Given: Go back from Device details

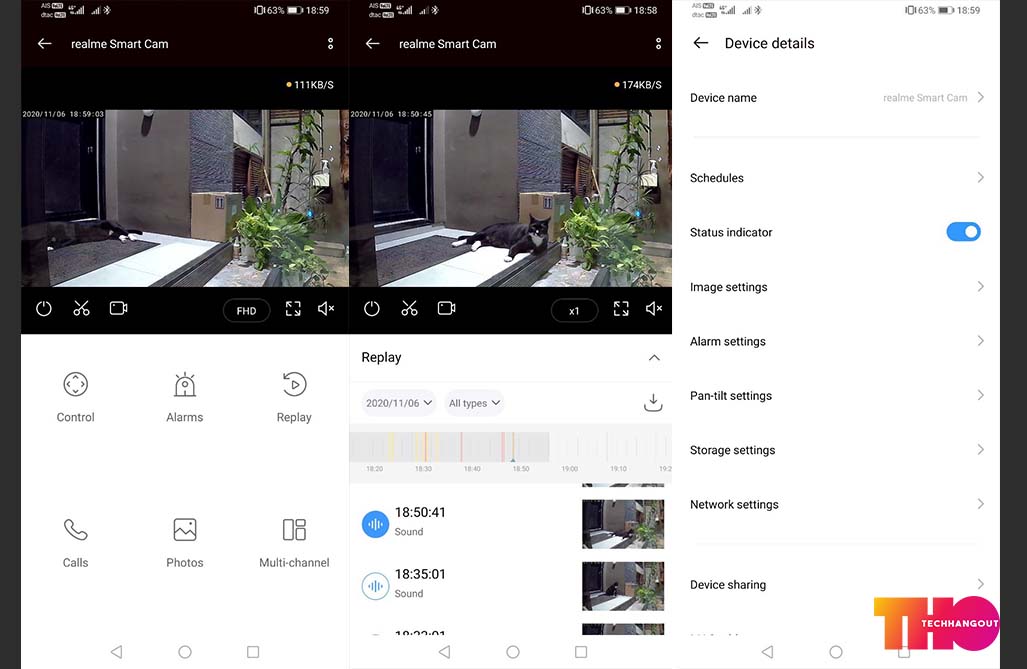Looking at the screenshot, I should [x=701, y=43].
